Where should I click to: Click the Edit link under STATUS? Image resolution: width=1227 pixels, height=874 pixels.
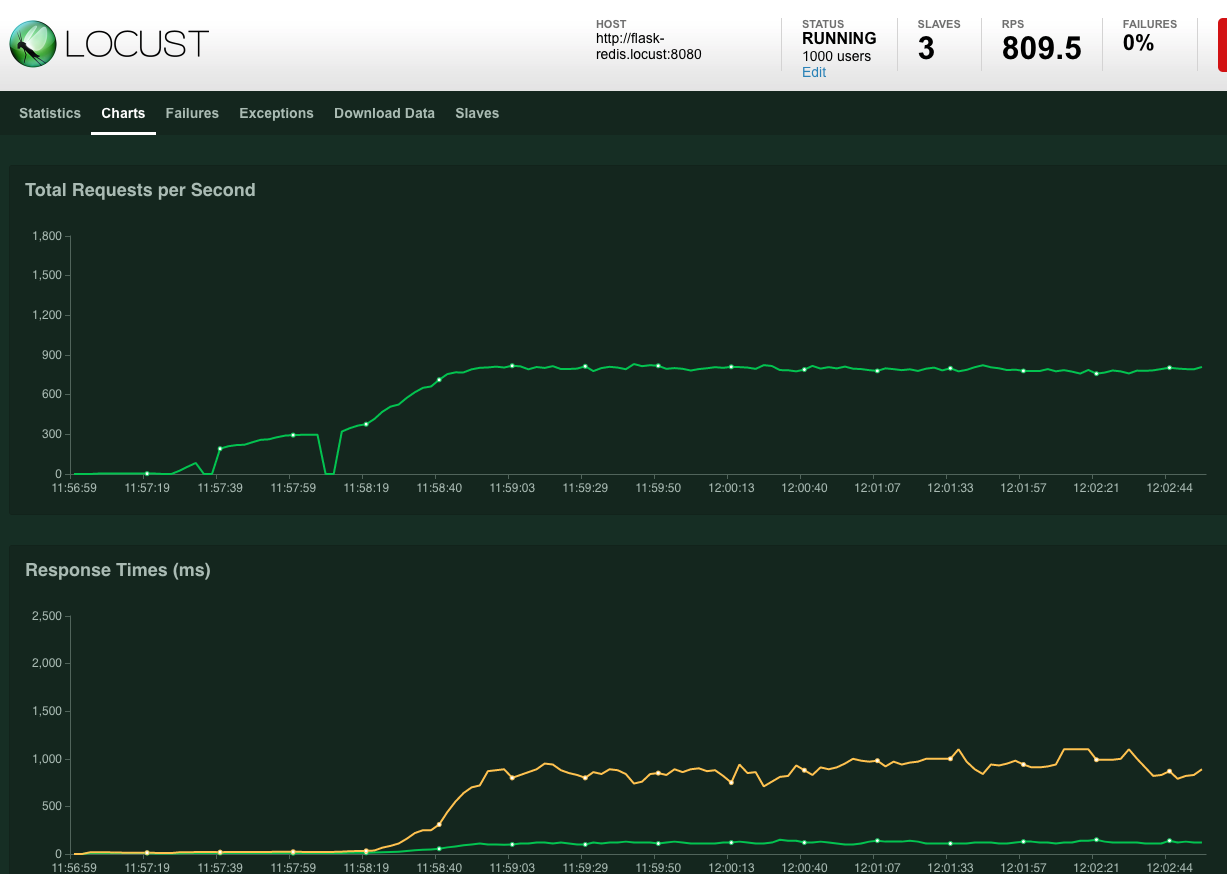[x=813, y=72]
